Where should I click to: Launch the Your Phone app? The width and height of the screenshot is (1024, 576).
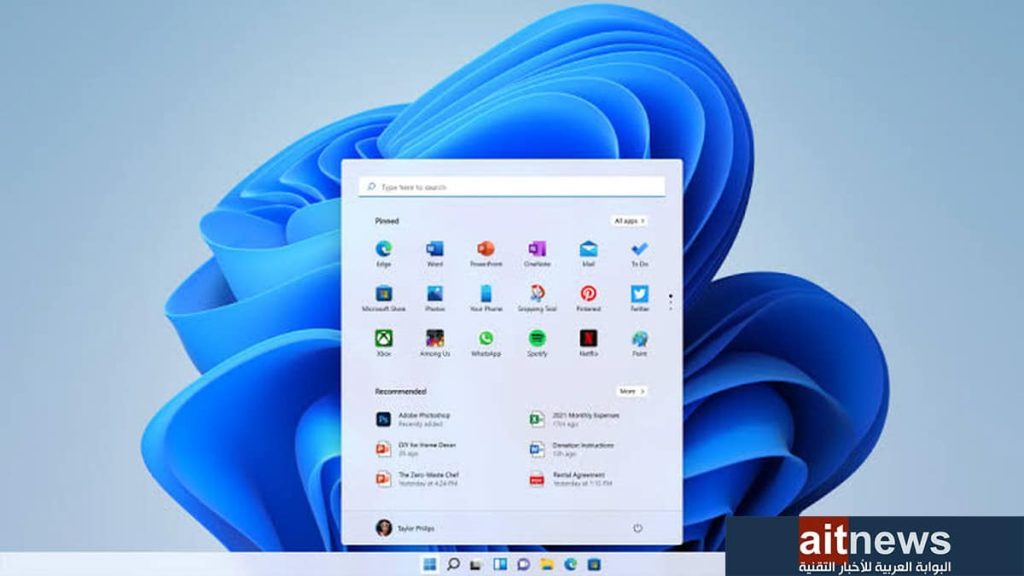[486, 298]
